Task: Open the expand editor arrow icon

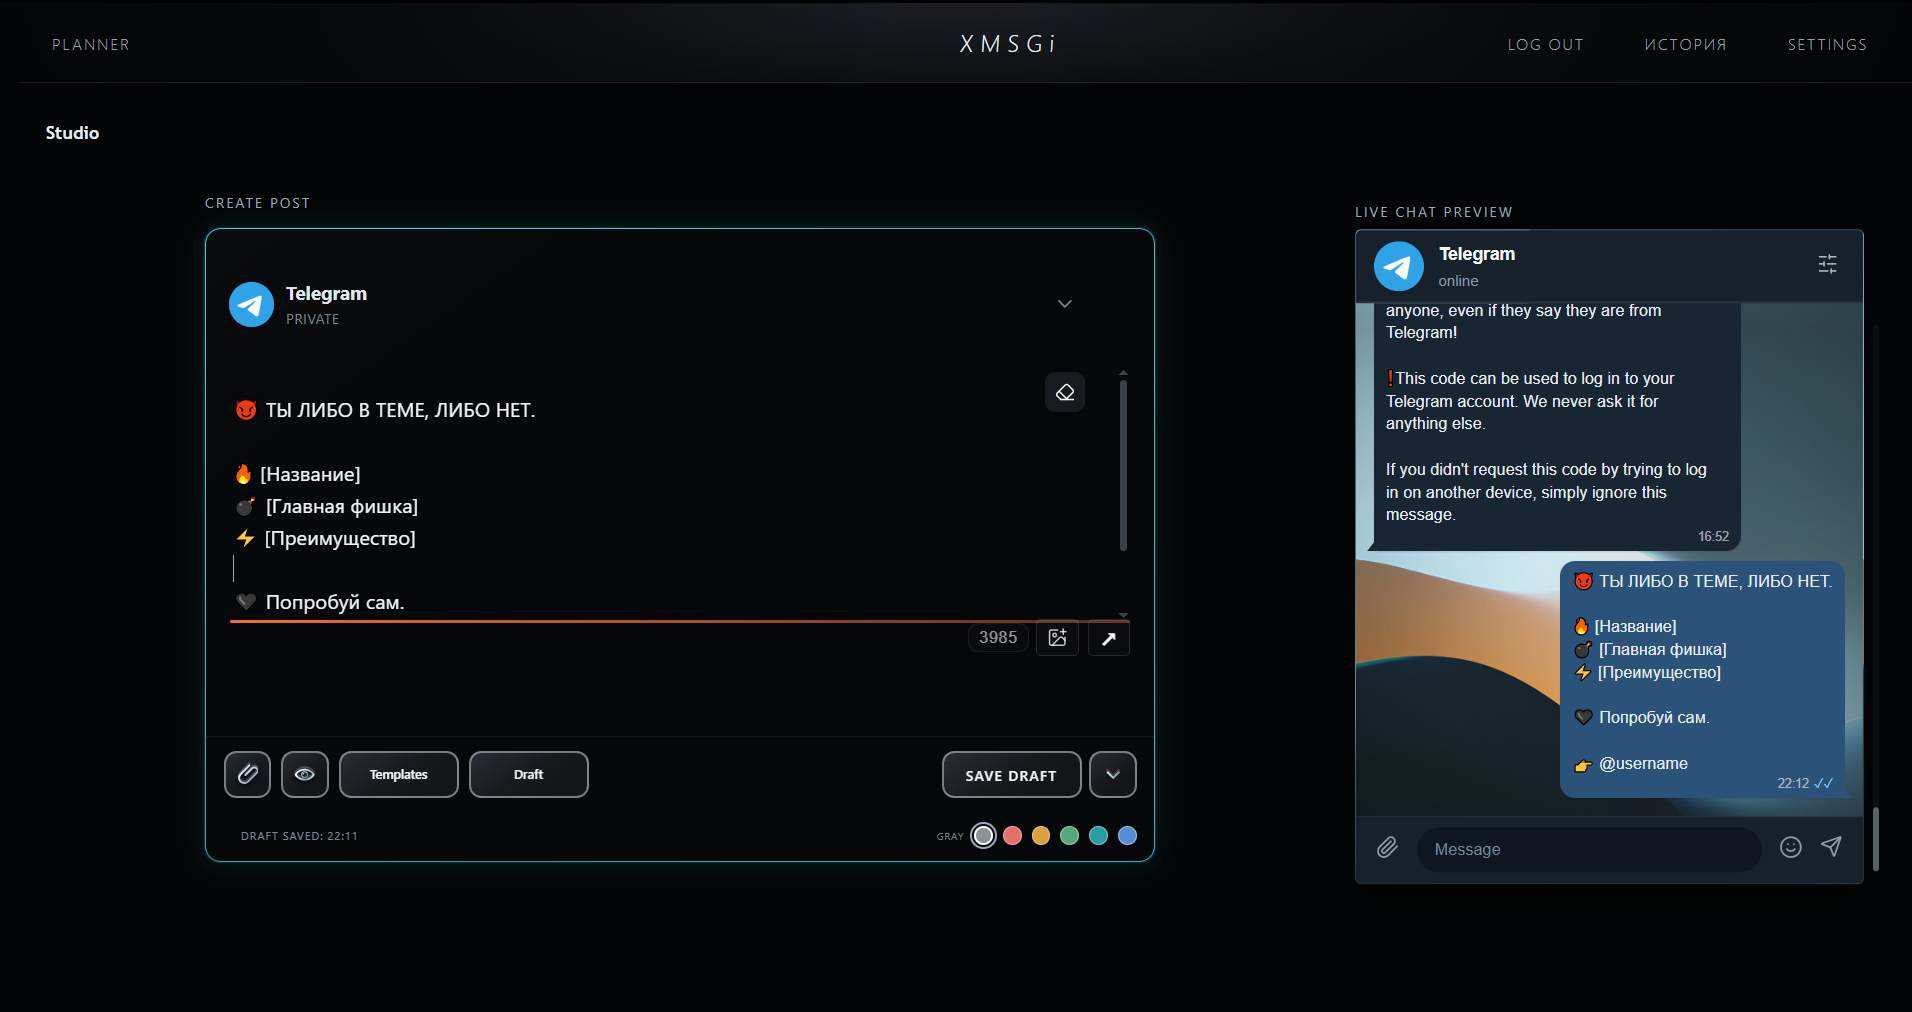Action: click(x=1109, y=638)
